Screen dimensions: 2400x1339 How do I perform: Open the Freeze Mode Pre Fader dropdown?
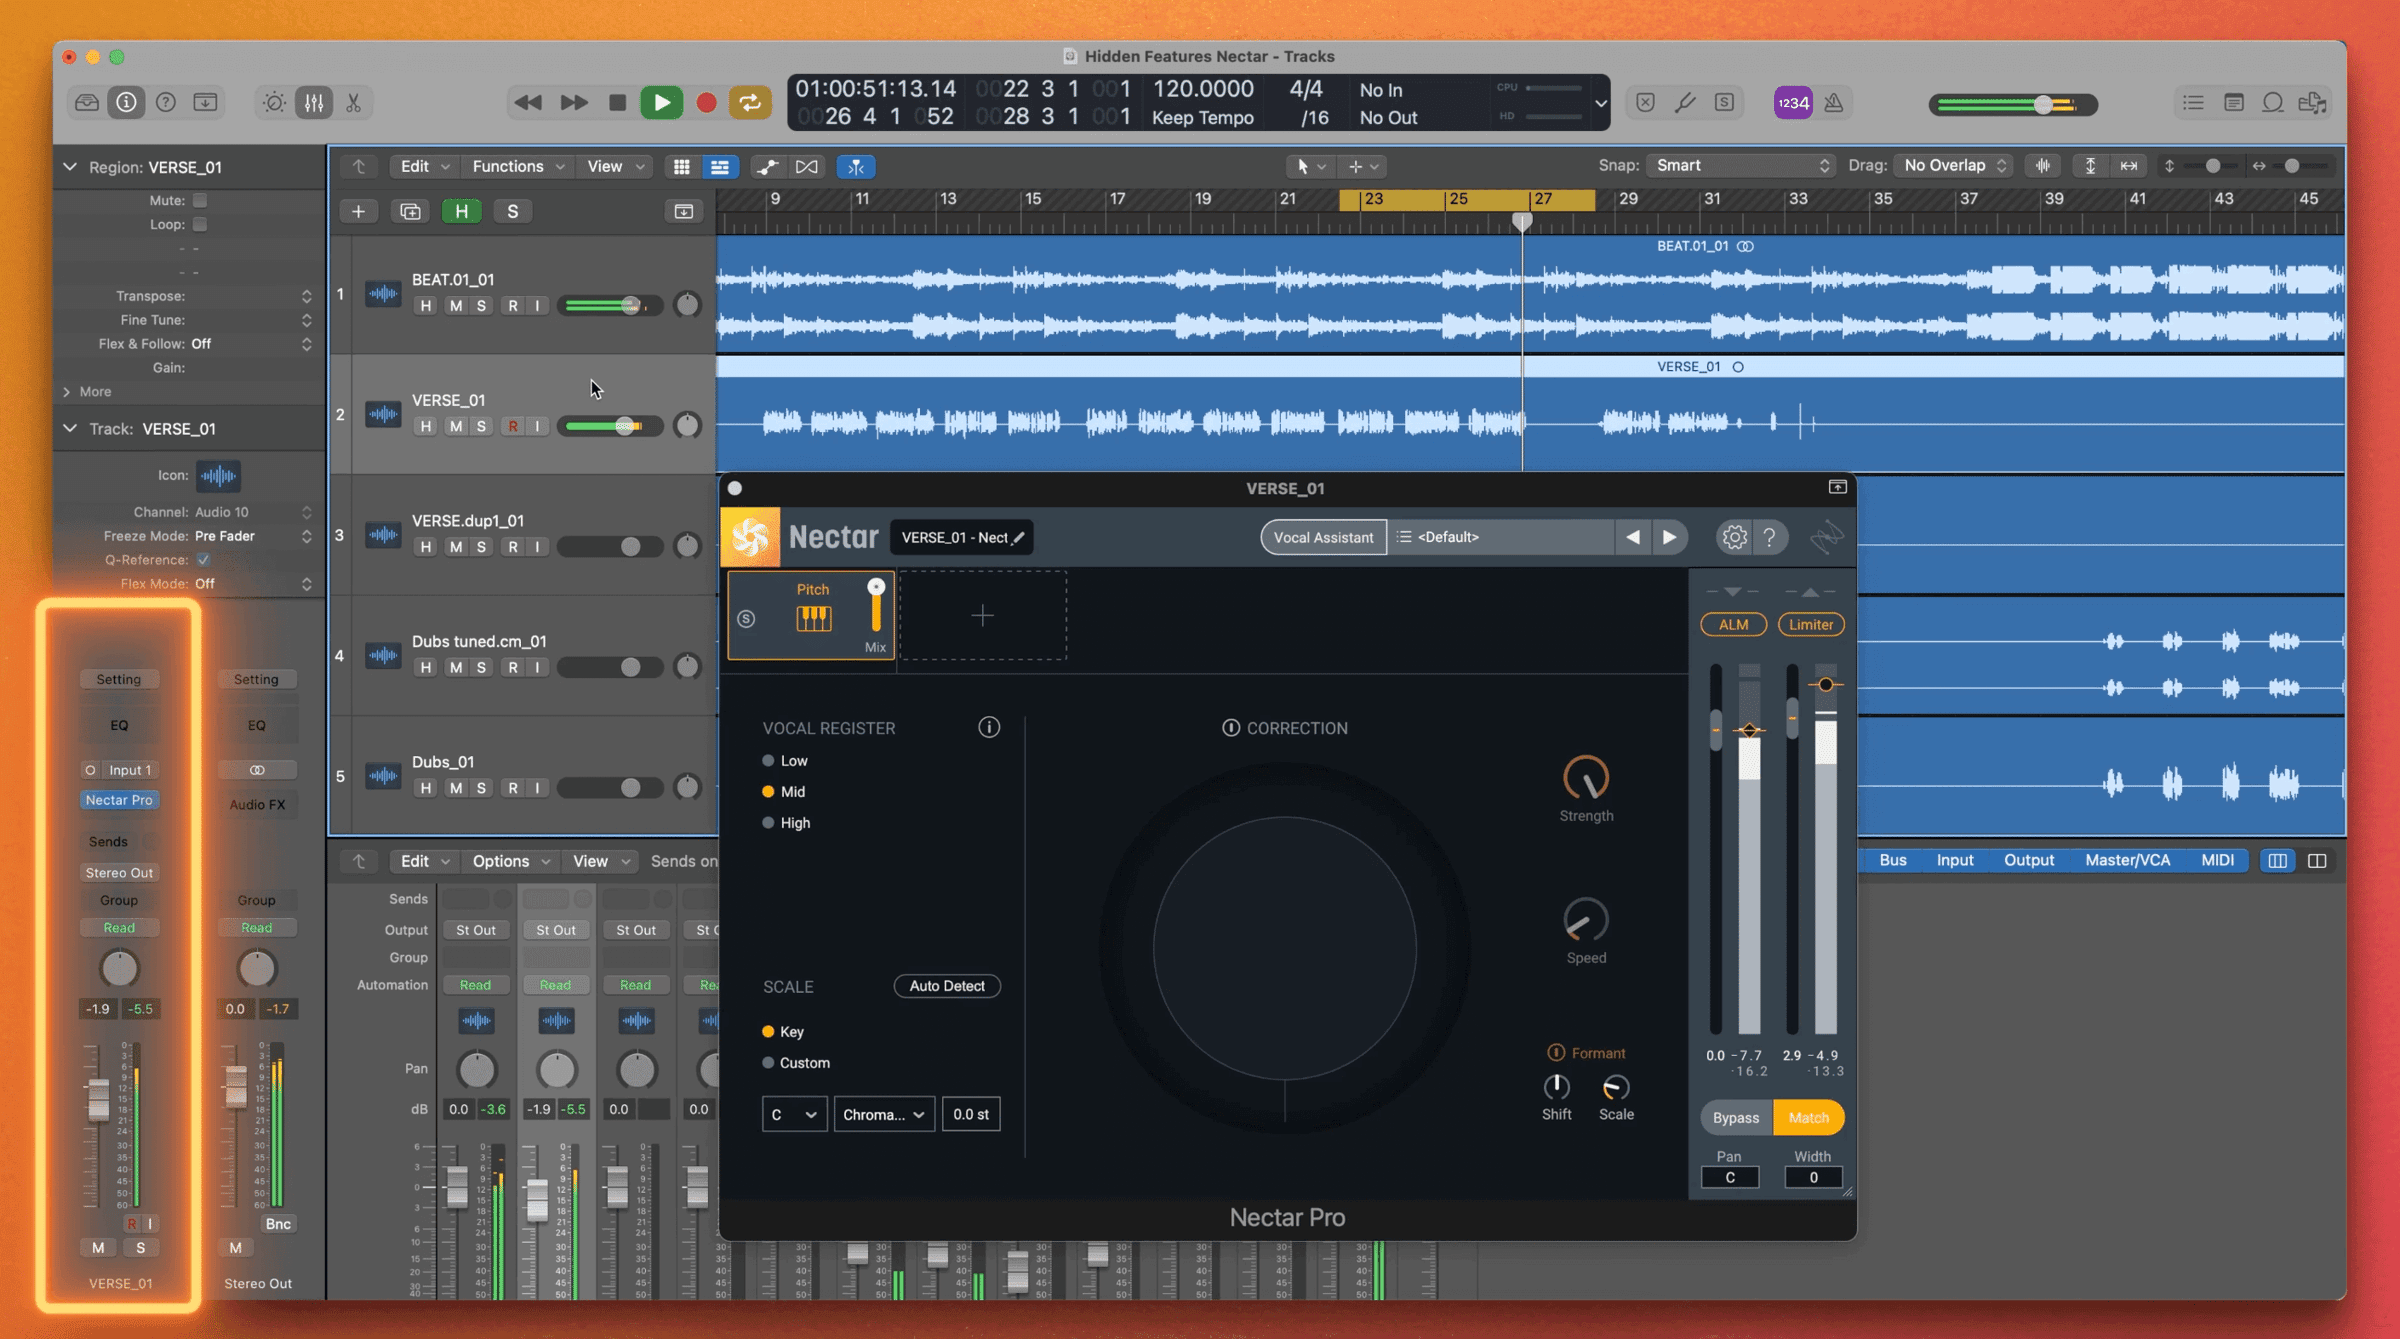pyautogui.click(x=253, y=536)
